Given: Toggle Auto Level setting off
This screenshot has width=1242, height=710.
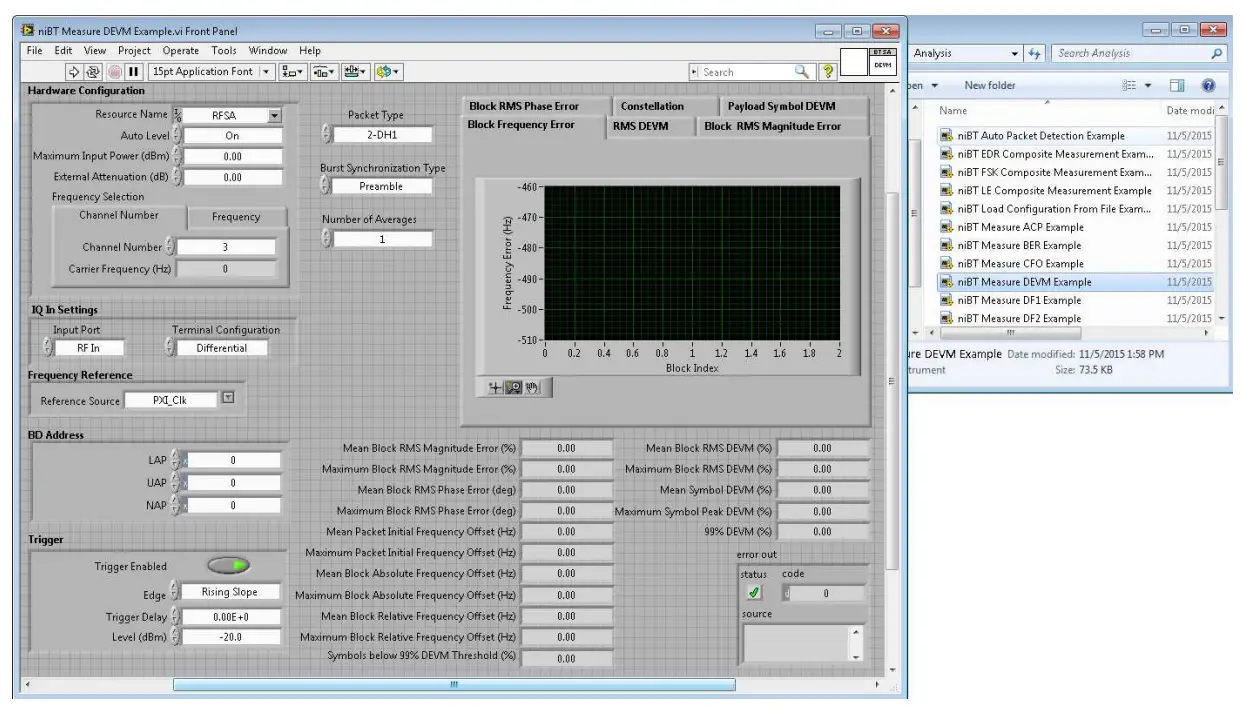Looking at the screenshot, I should [x=230, y=133].
